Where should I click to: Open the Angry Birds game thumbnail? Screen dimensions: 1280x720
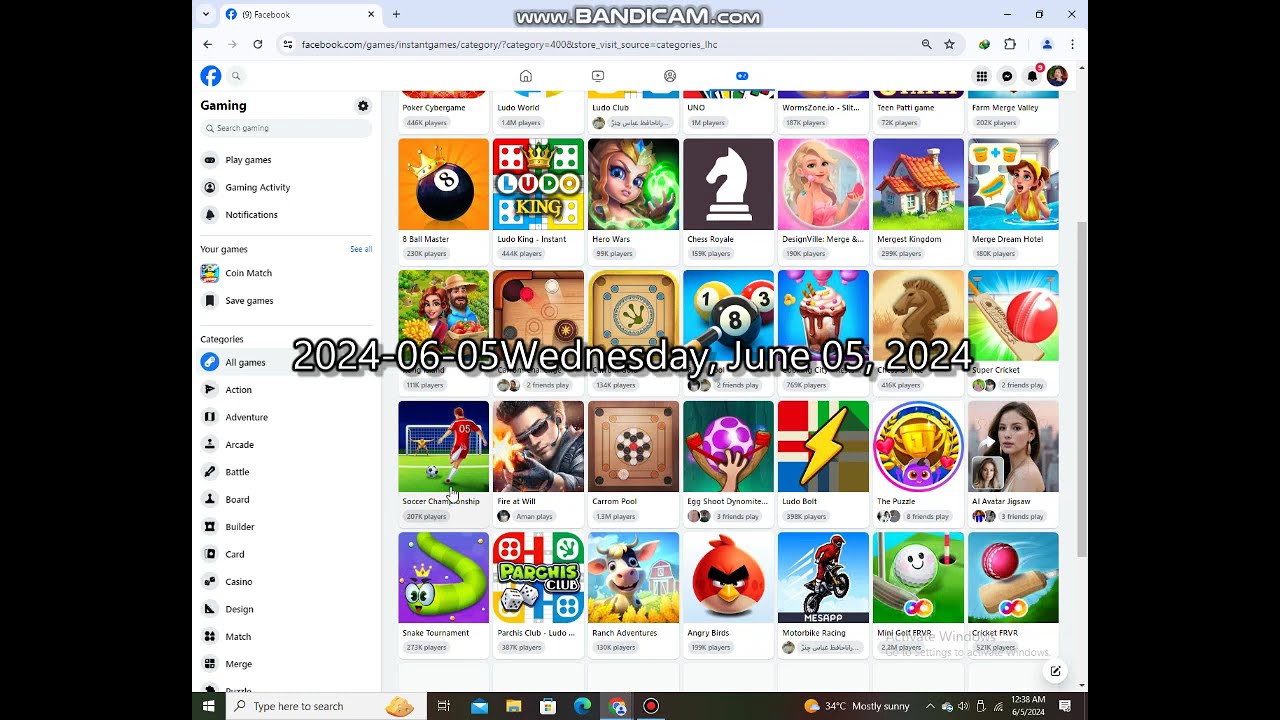(728, 577)
